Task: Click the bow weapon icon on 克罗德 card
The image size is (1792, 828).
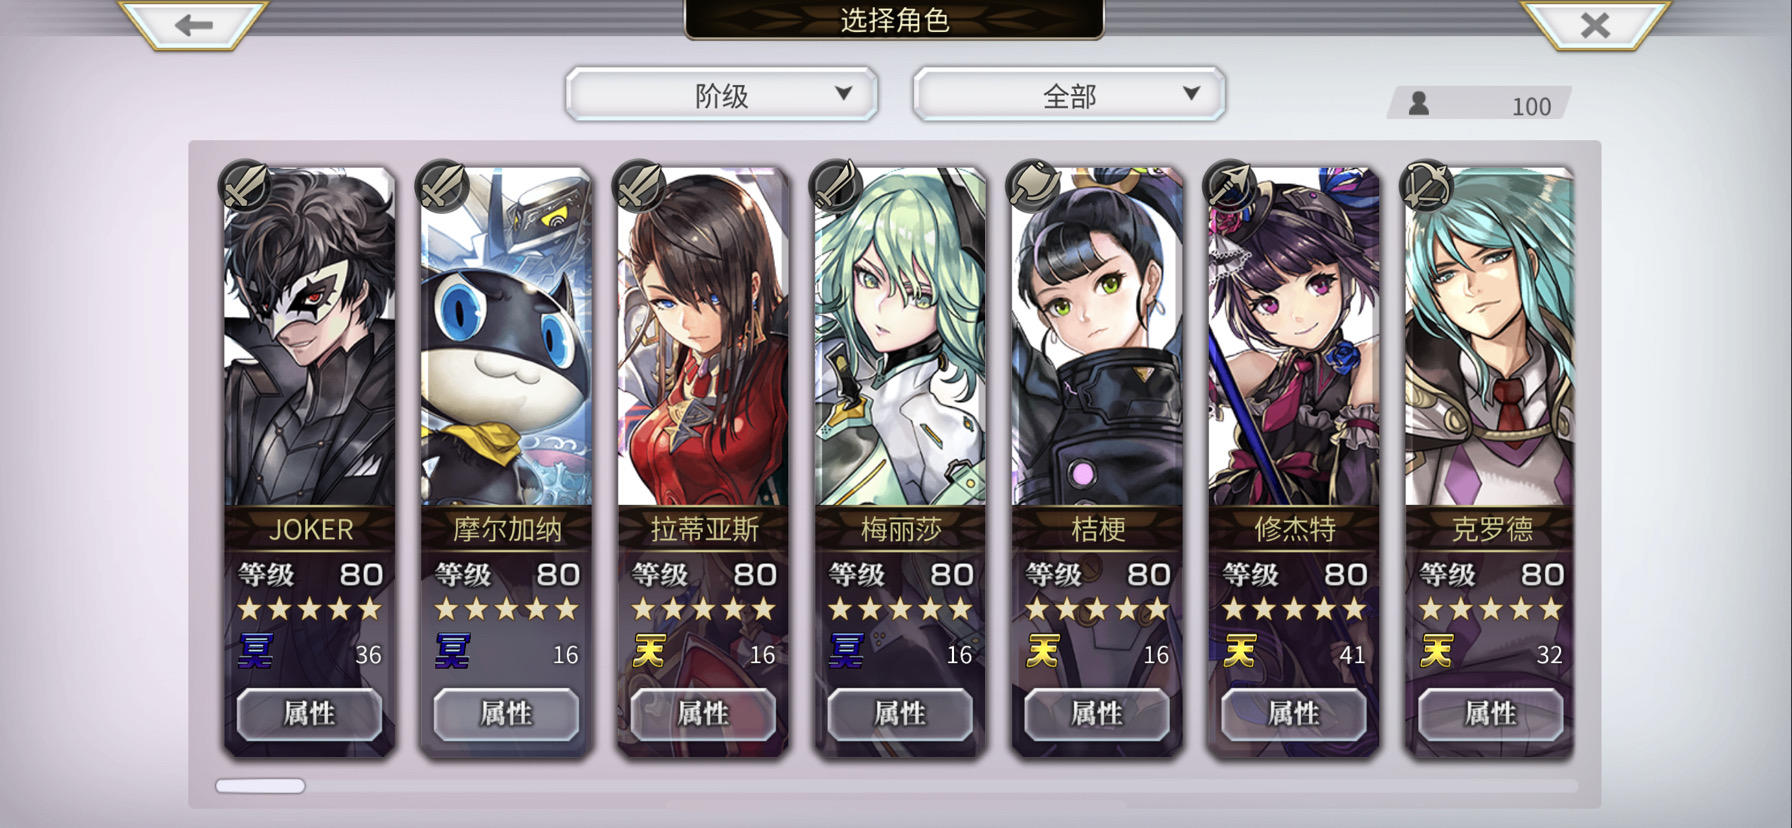Action: pyautogui.click(x=1426, y=186)
